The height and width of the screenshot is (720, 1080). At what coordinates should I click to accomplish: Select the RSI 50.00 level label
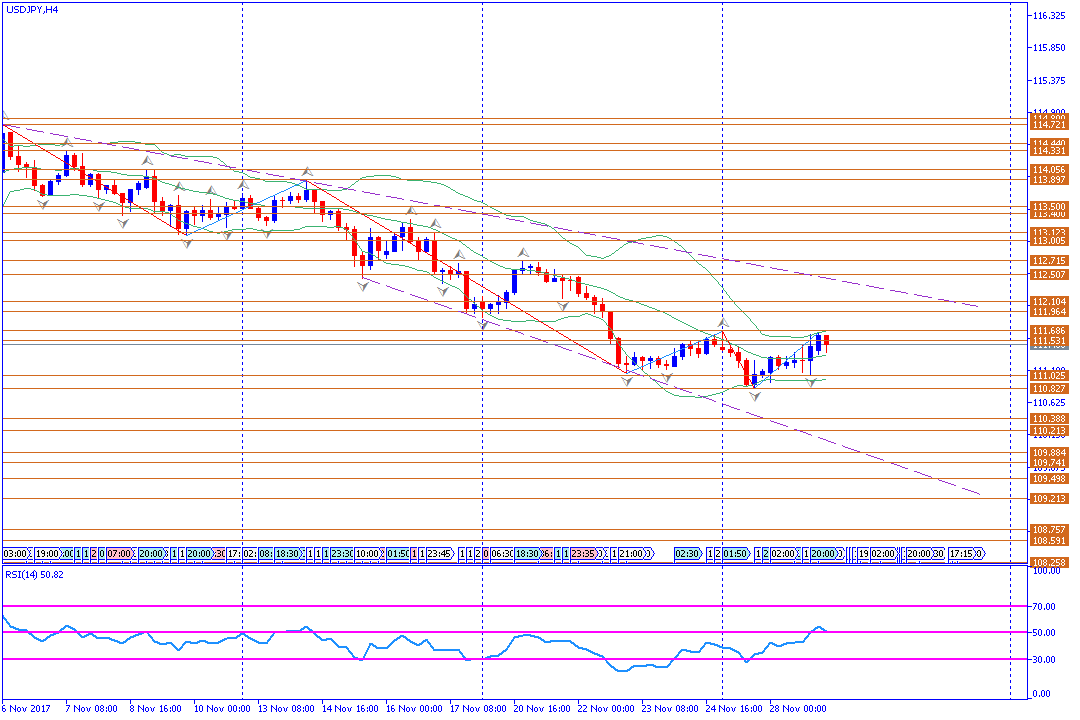pos(1044,633)
